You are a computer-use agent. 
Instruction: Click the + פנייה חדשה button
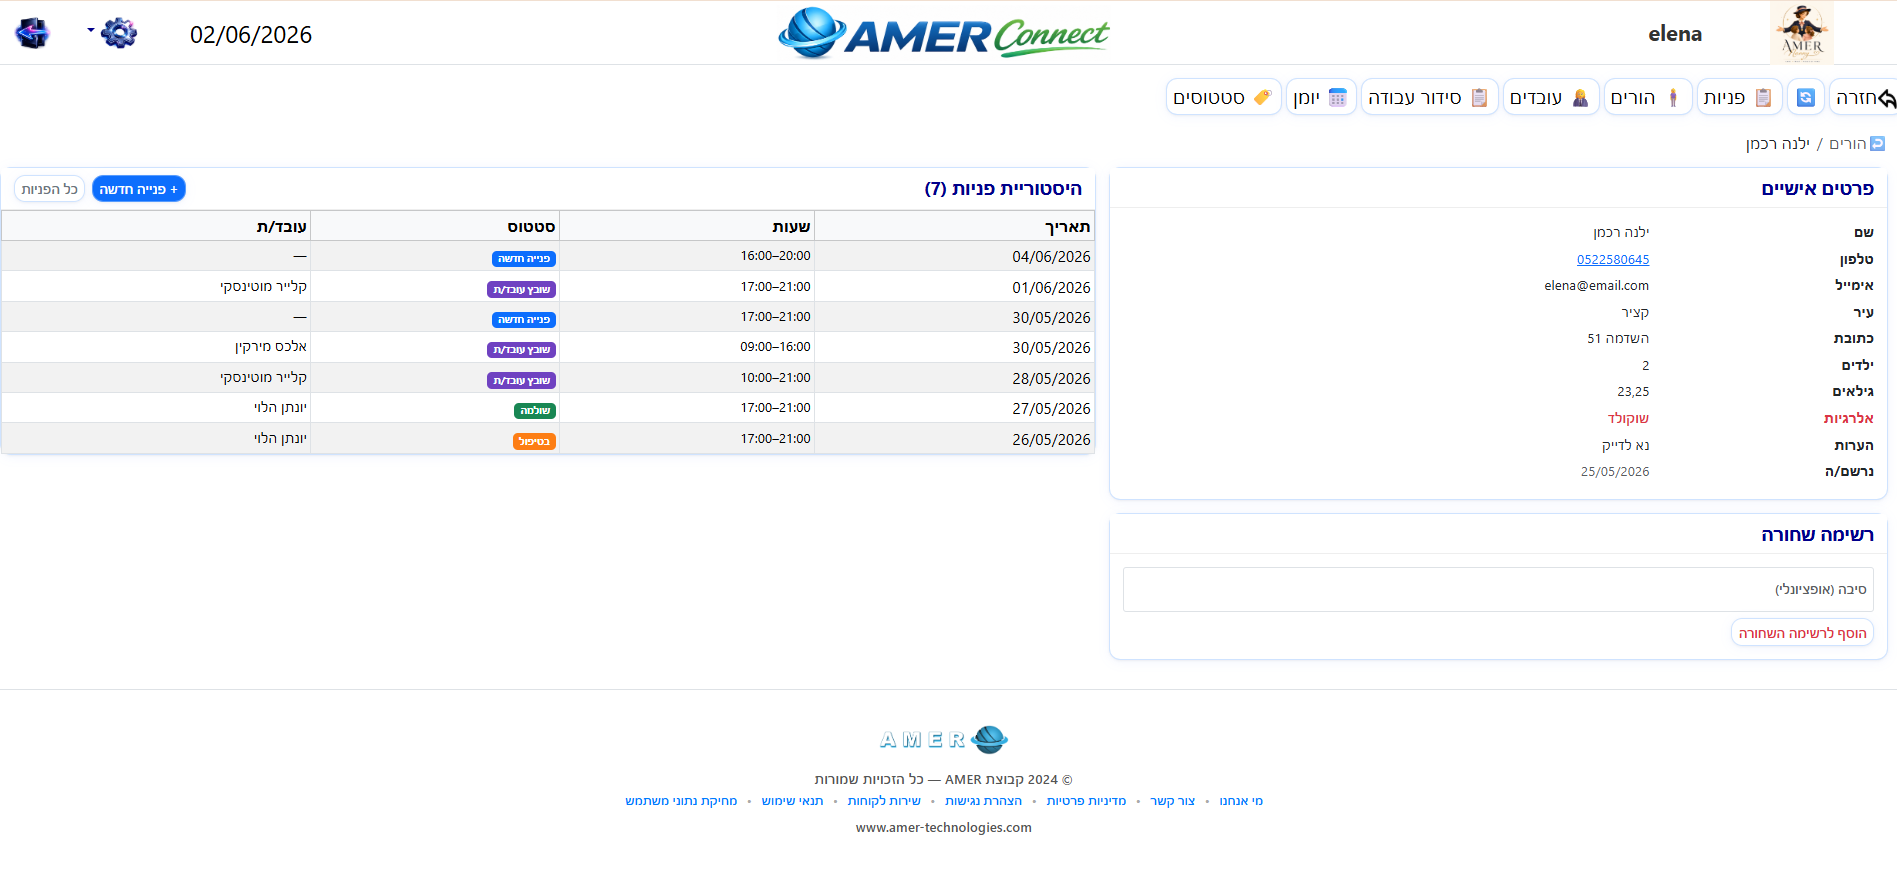coord(139,189)
